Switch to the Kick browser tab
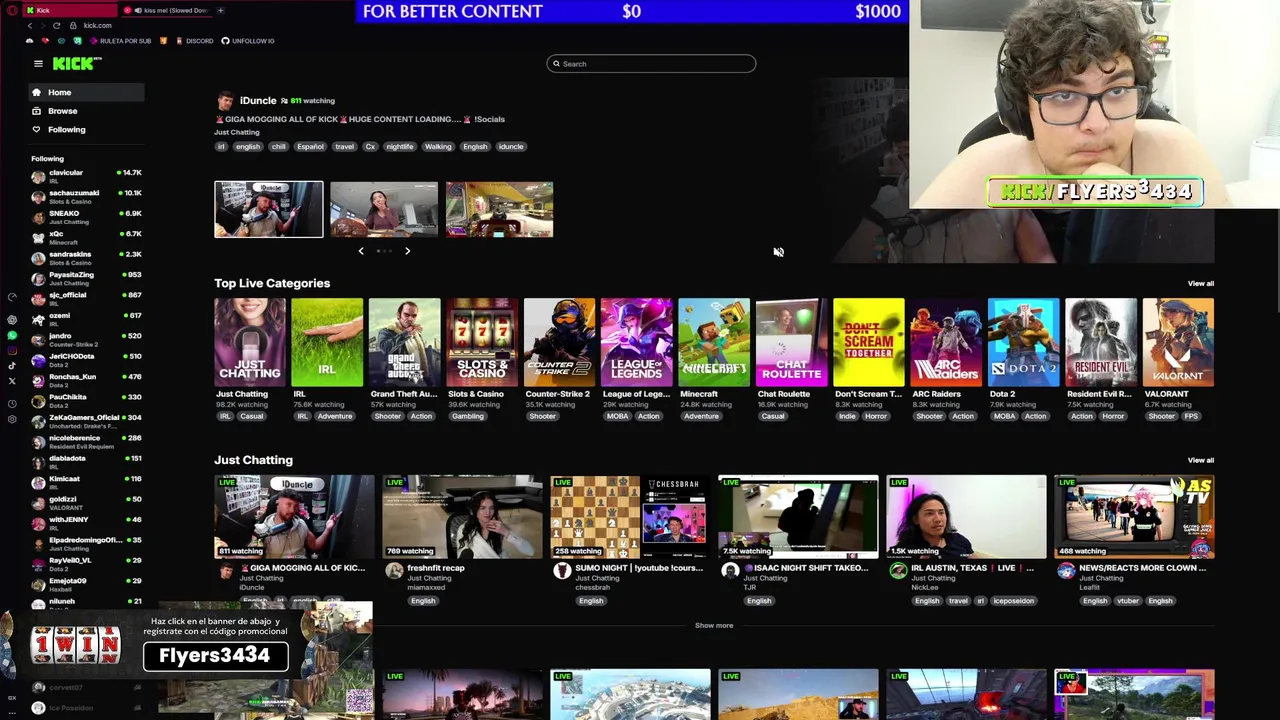 70,10
